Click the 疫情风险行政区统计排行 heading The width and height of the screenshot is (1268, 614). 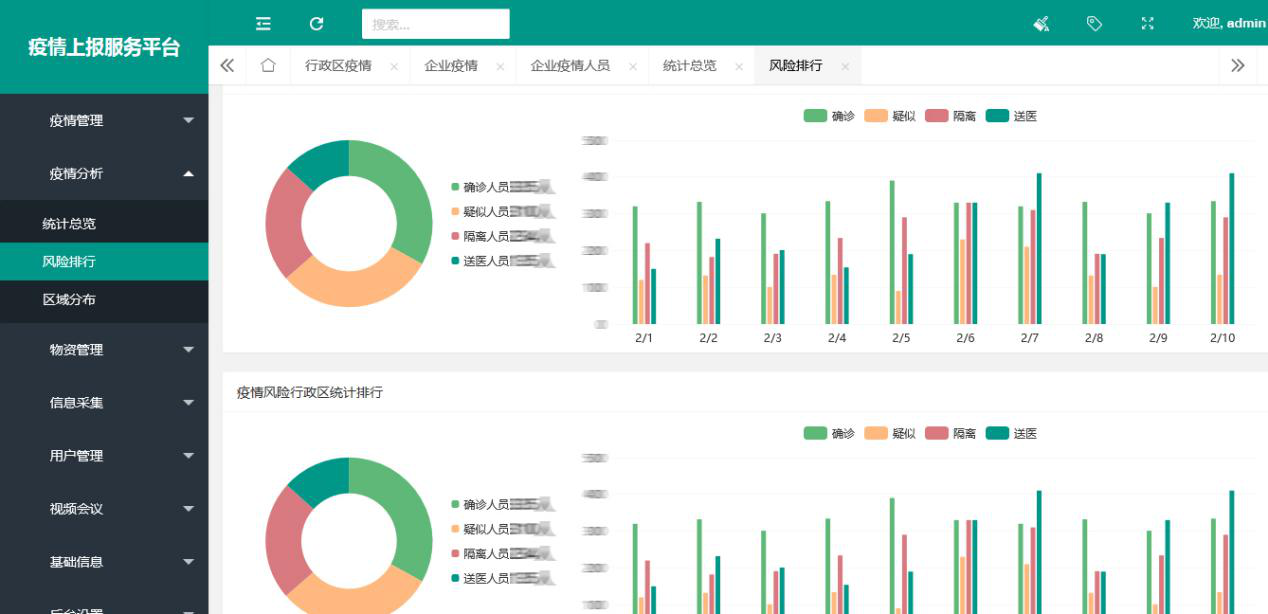(310, 392)
